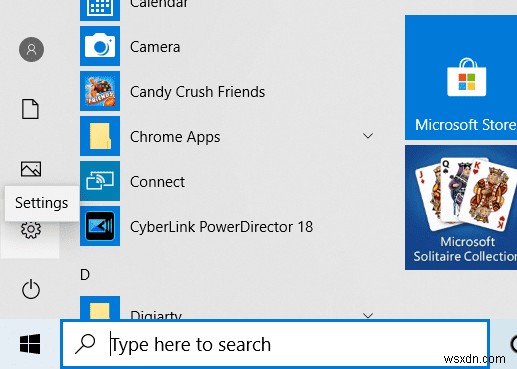
Task: Click the Windows Start button
Action: tap(30, 344)
